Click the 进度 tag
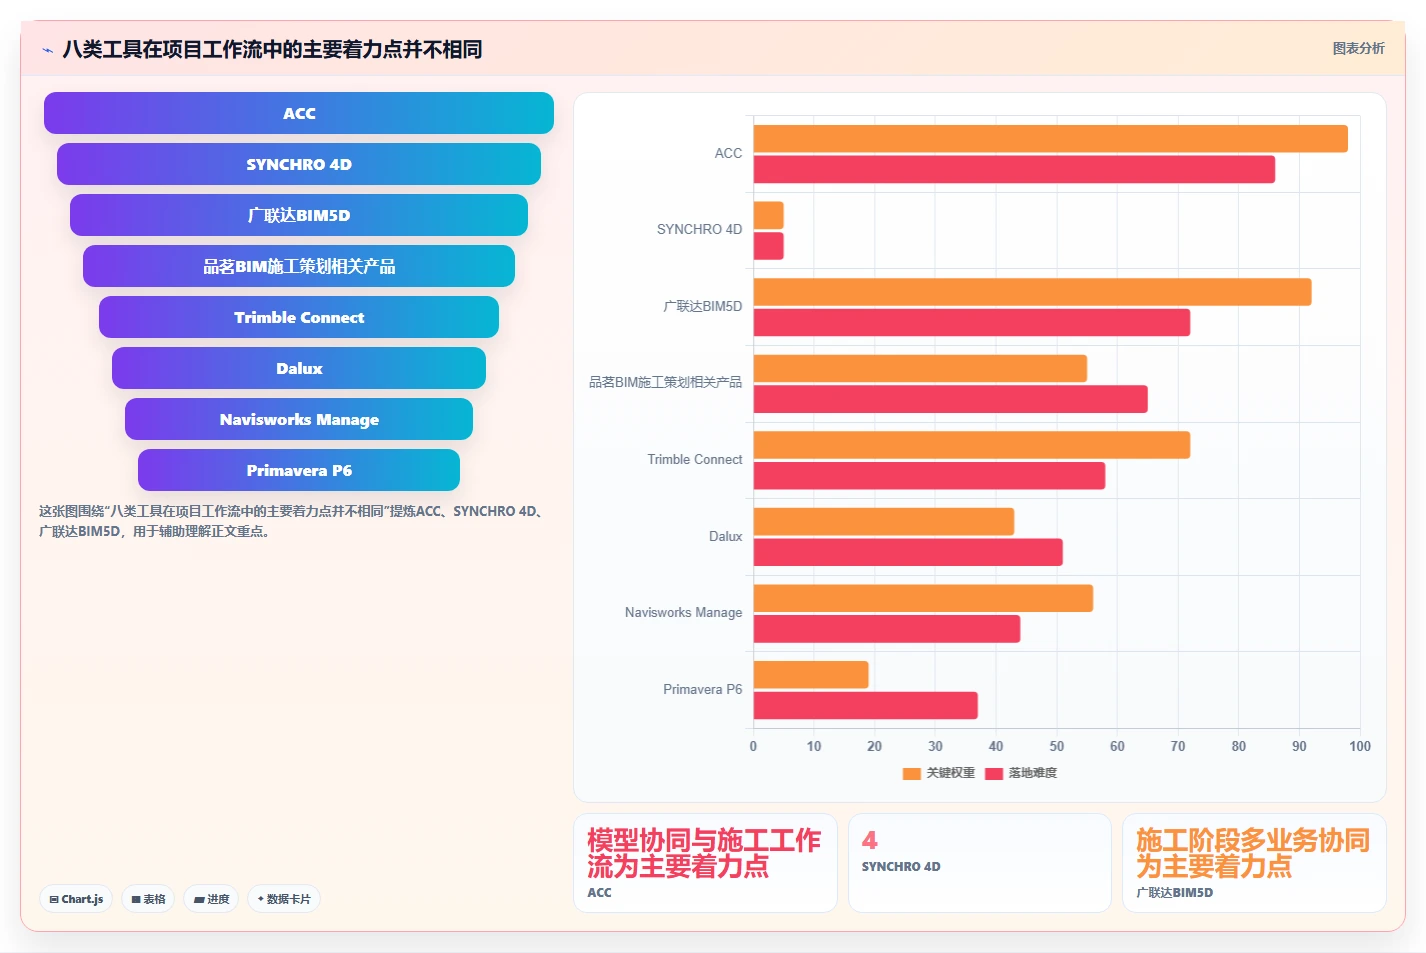Image resolution: width=1426 pixels, height=953 pixels. (211, 899)
